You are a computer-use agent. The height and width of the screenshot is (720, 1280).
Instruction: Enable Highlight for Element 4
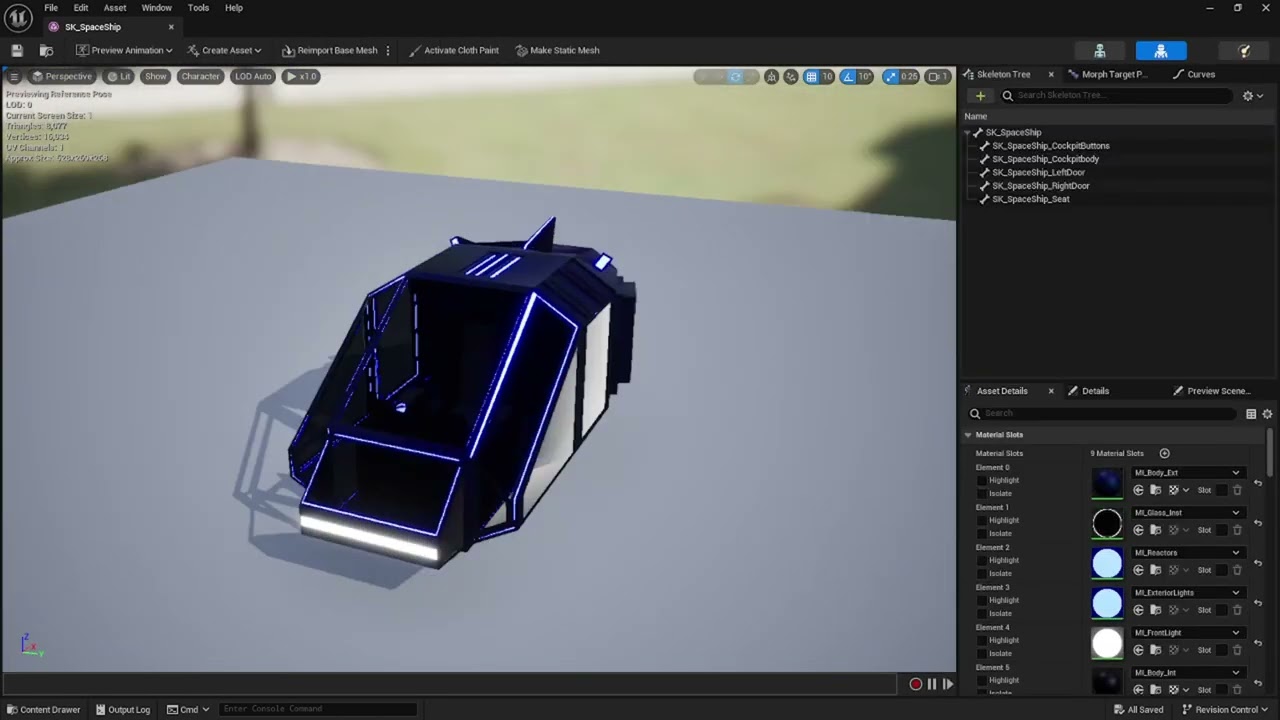[982, 640]
